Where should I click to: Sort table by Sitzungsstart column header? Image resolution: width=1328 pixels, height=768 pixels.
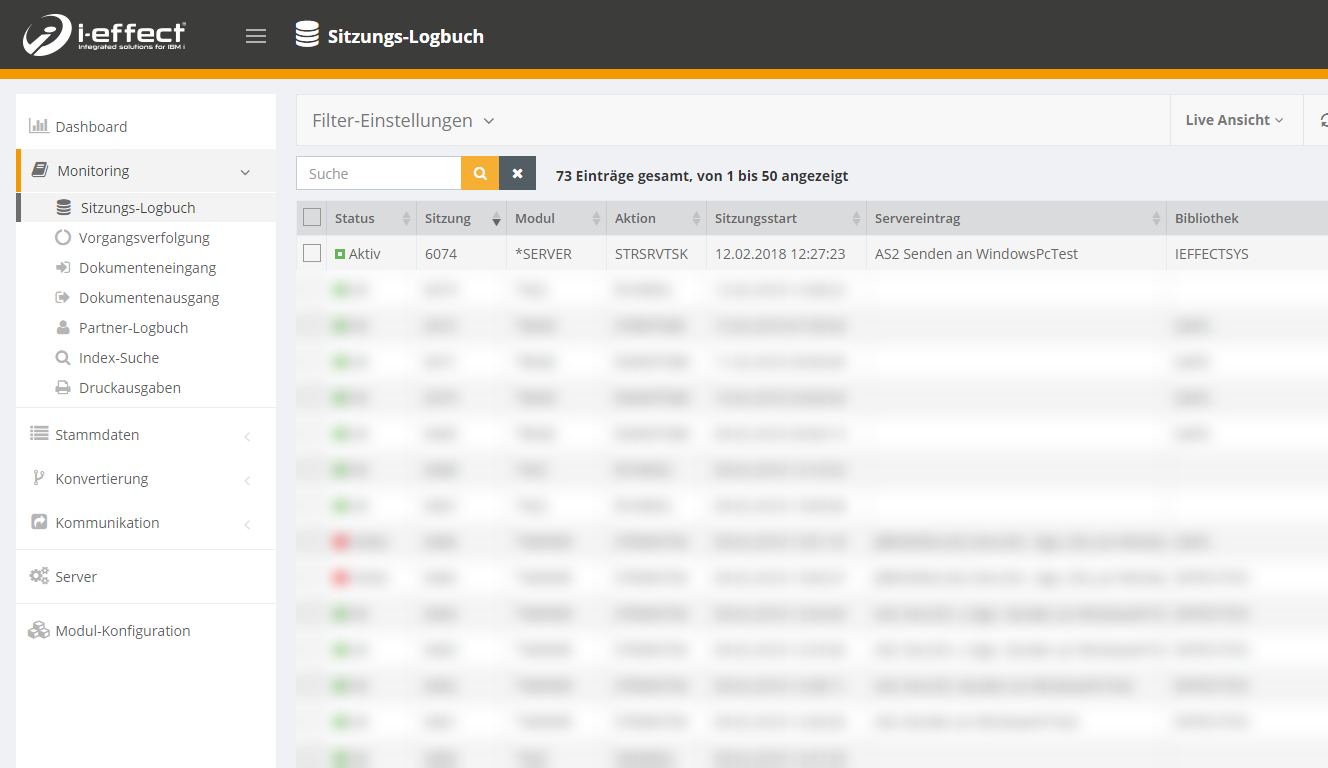point(755,218)
